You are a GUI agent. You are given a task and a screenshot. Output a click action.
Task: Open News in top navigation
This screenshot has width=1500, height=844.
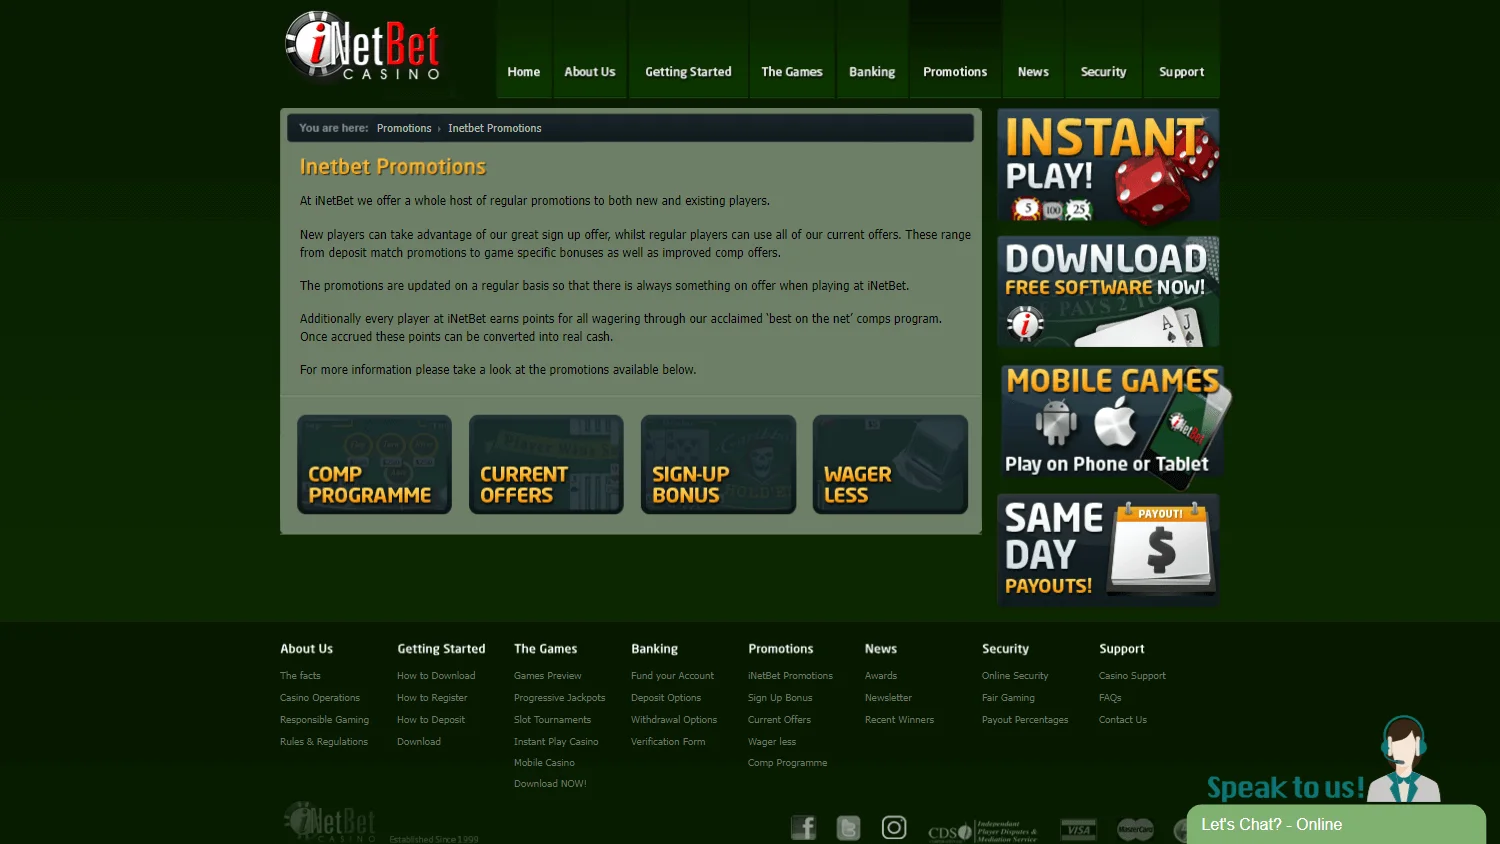[1033, 72]
